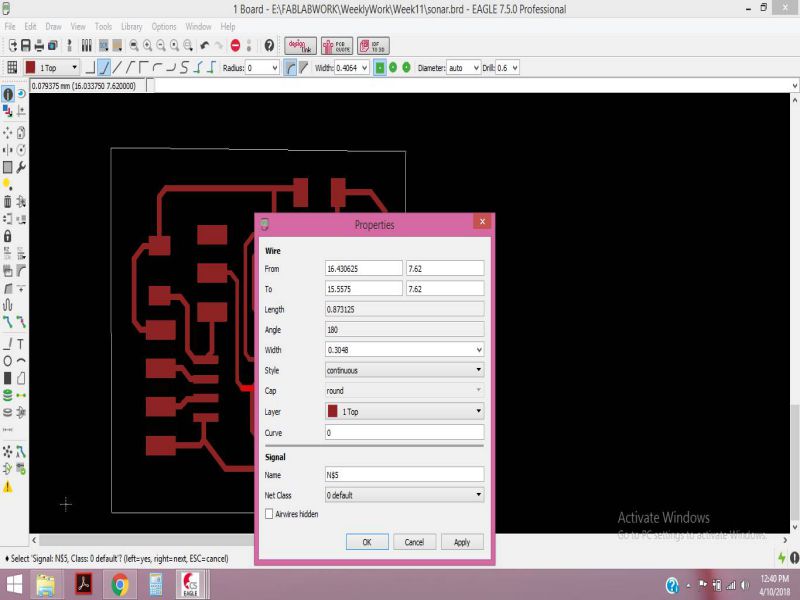Select the Mirror tool
Screen dimensions: 800x600
[x=8, y=150]
